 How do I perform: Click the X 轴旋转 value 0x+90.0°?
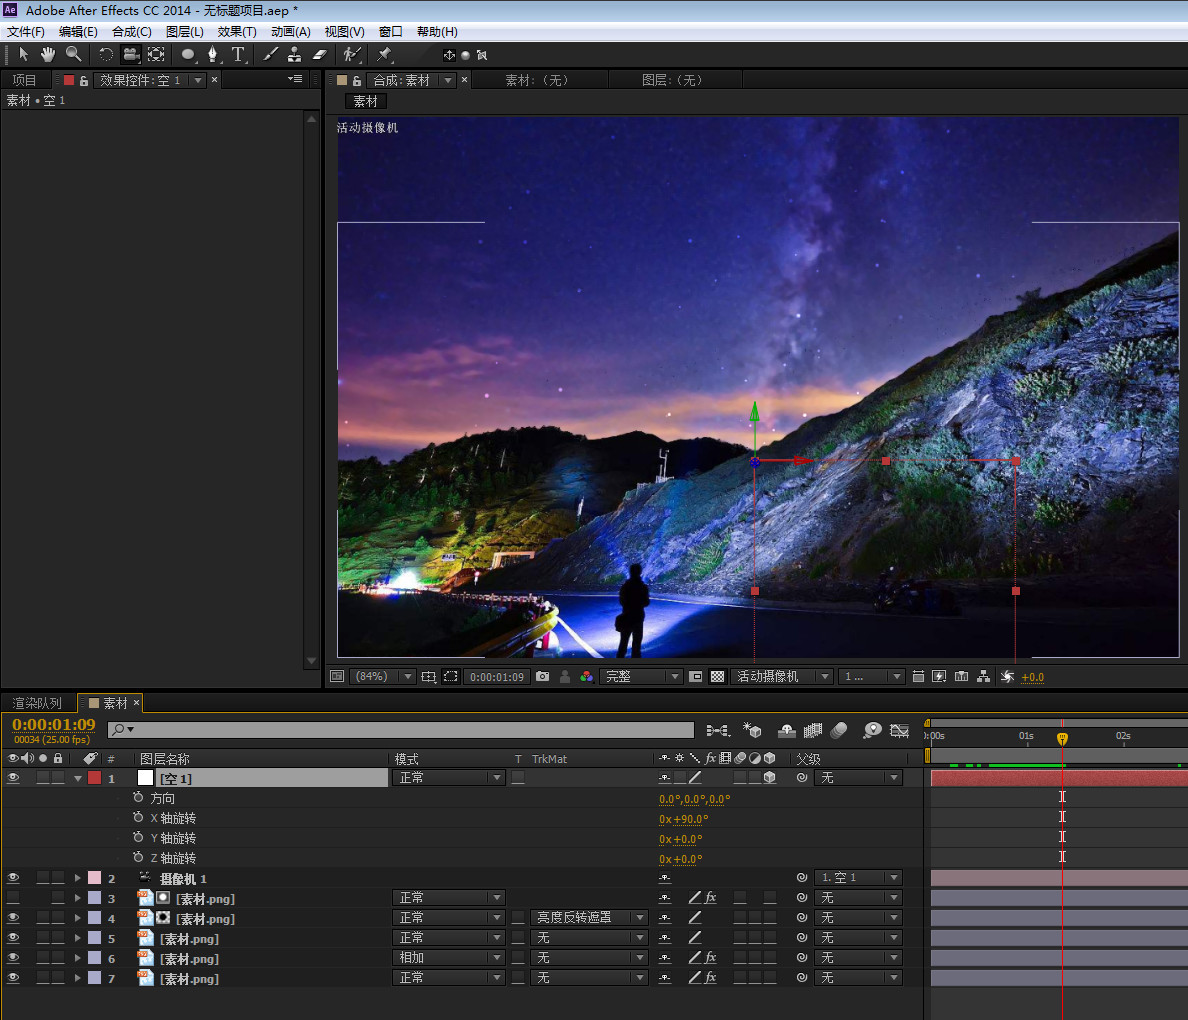coord(683,819)
